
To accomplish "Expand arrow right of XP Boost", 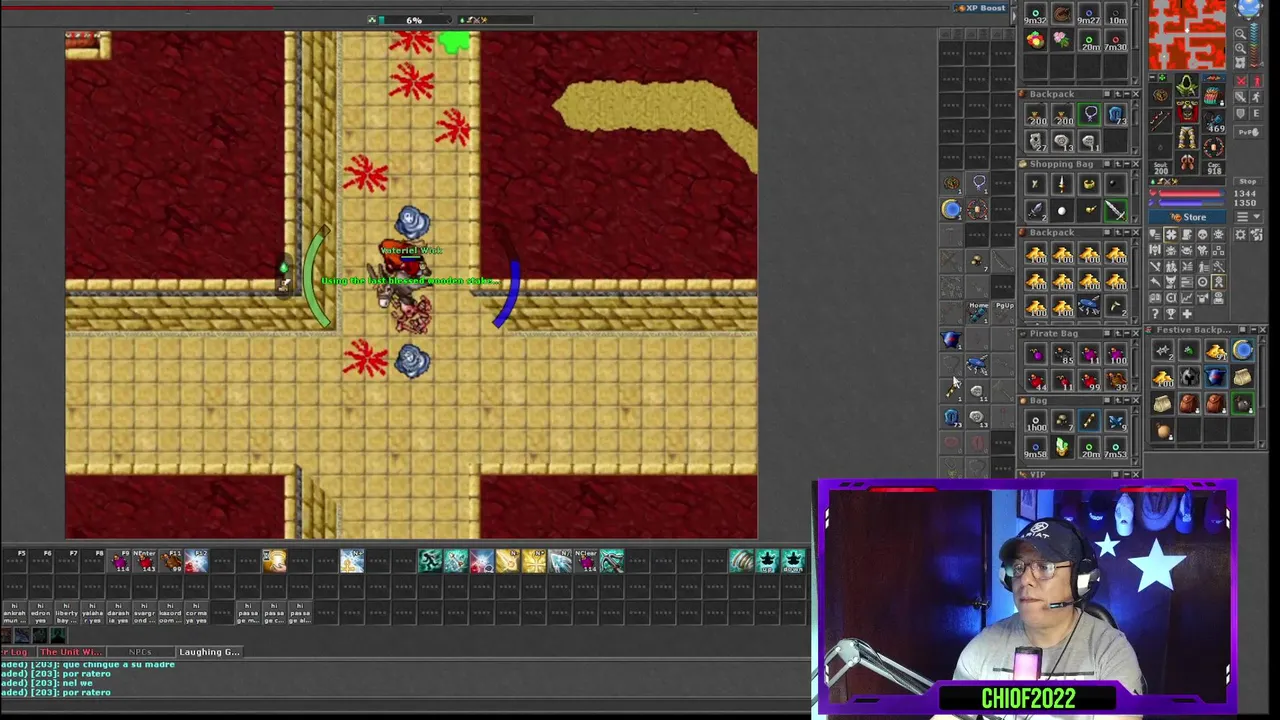I will 1014,16.
